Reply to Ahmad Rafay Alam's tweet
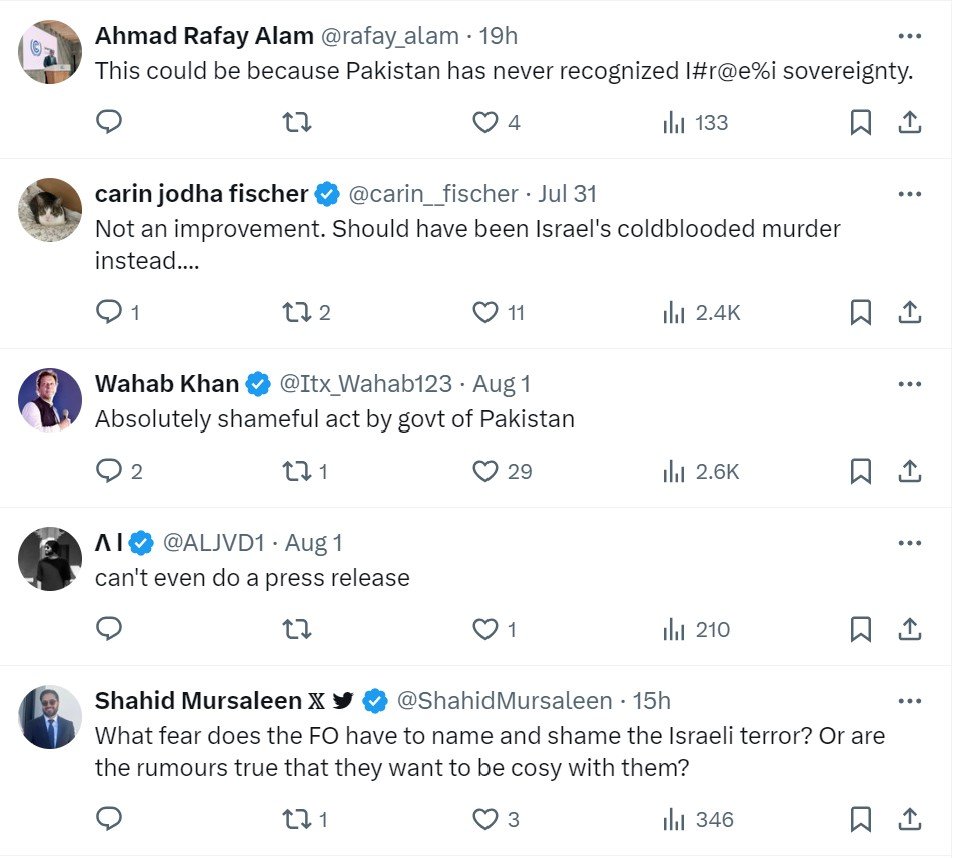The height and width of the screenshot is (858, 972). tap(109, 122)
